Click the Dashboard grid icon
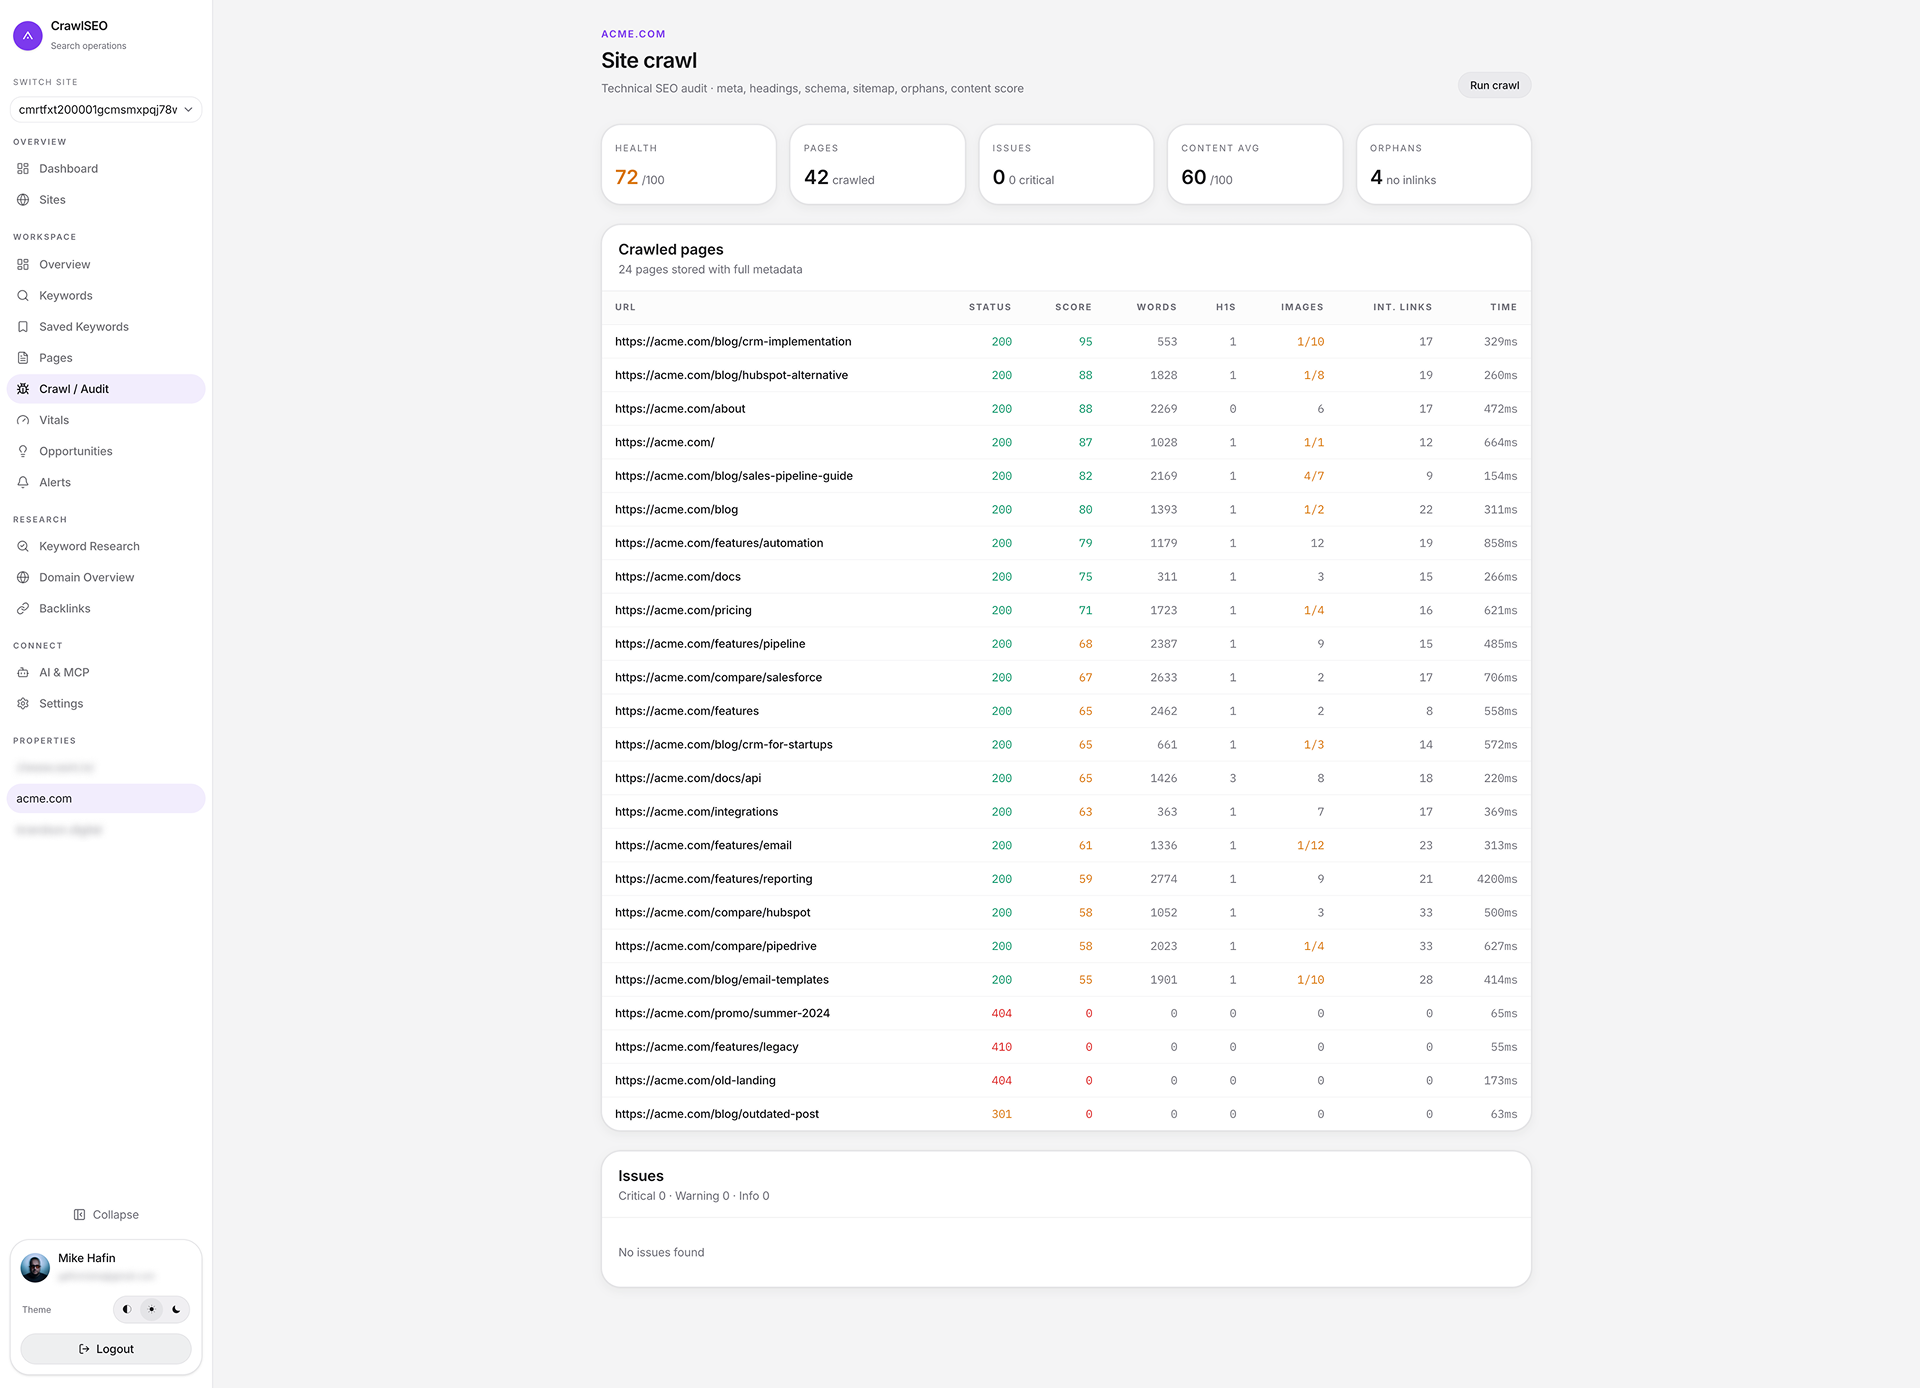 coord(23,169)
